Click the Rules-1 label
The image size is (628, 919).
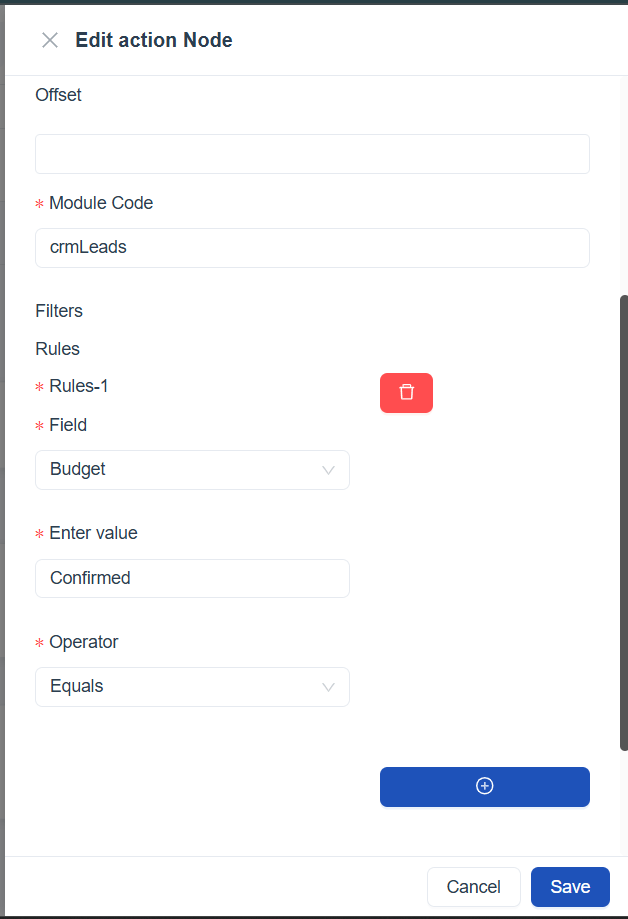point(78,386)
